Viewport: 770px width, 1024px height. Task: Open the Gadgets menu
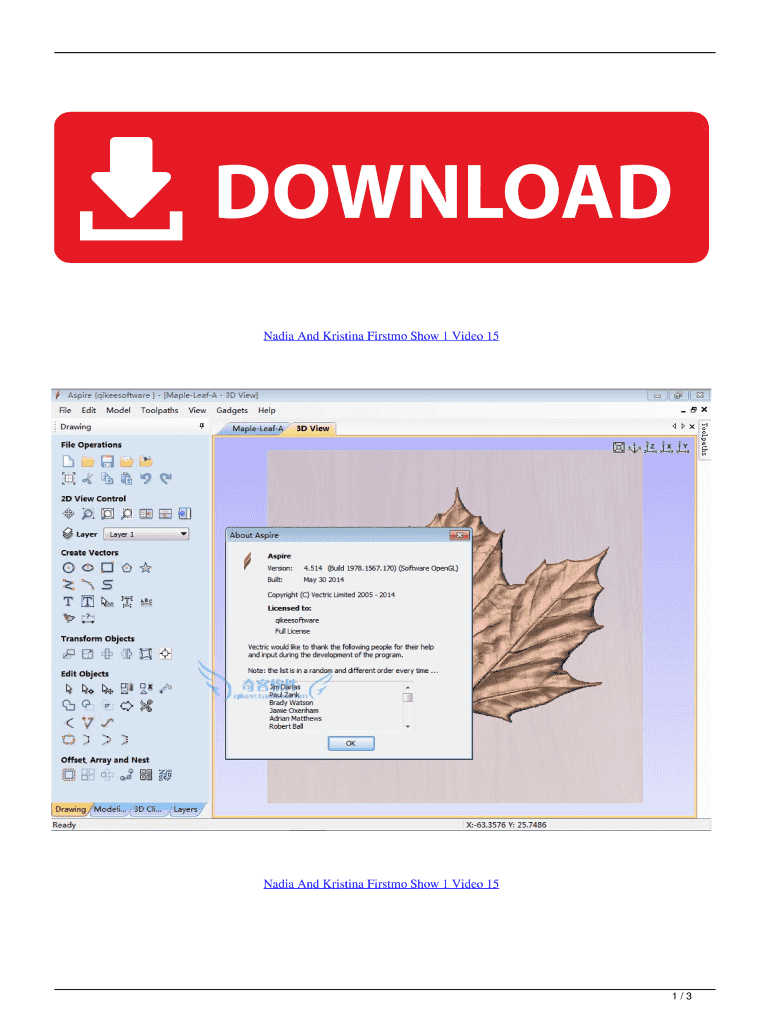[232, 410]
